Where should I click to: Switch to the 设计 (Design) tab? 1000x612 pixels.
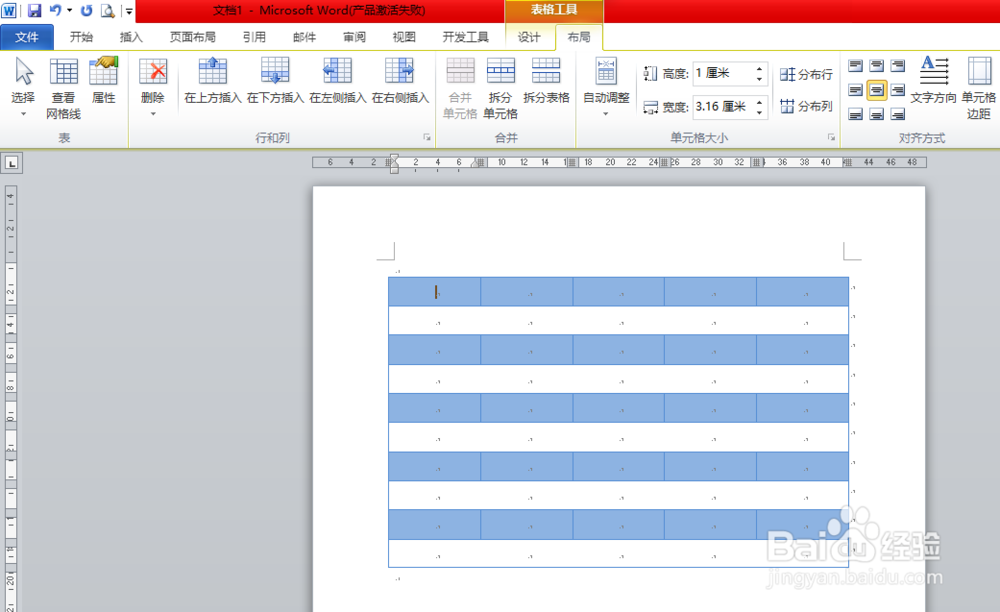coord(529,36)
